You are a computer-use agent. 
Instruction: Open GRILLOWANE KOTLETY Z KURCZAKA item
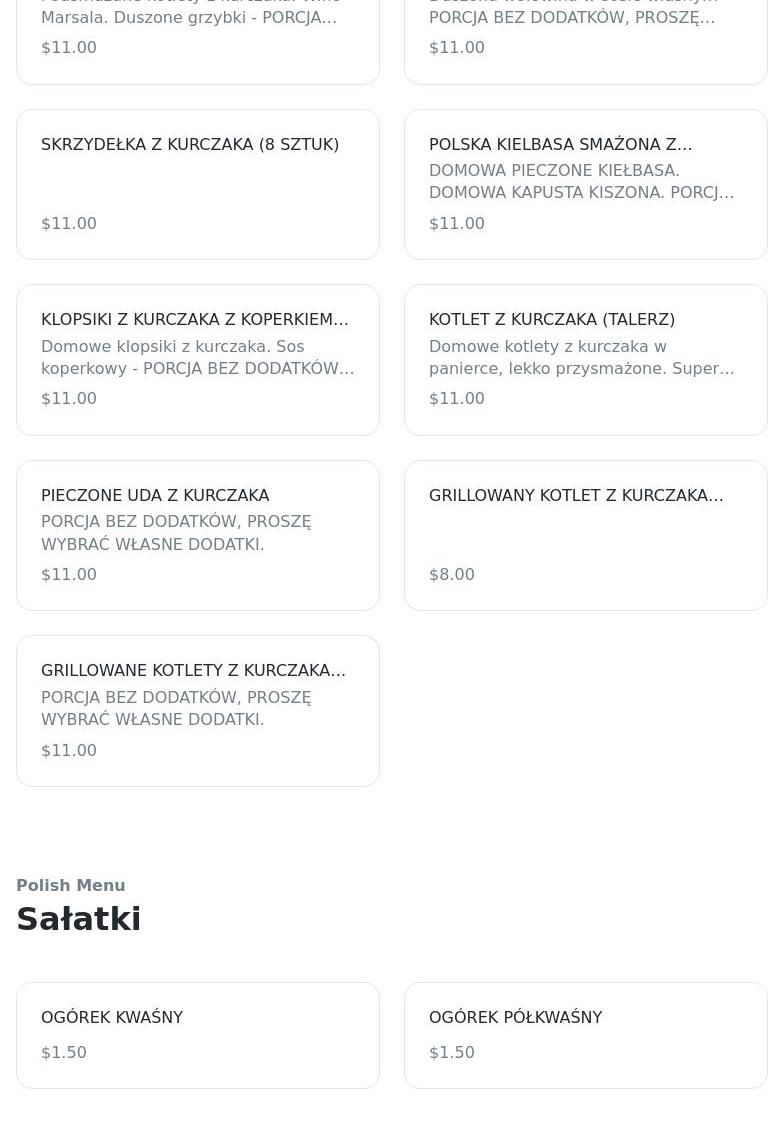(x=193, y=671)
